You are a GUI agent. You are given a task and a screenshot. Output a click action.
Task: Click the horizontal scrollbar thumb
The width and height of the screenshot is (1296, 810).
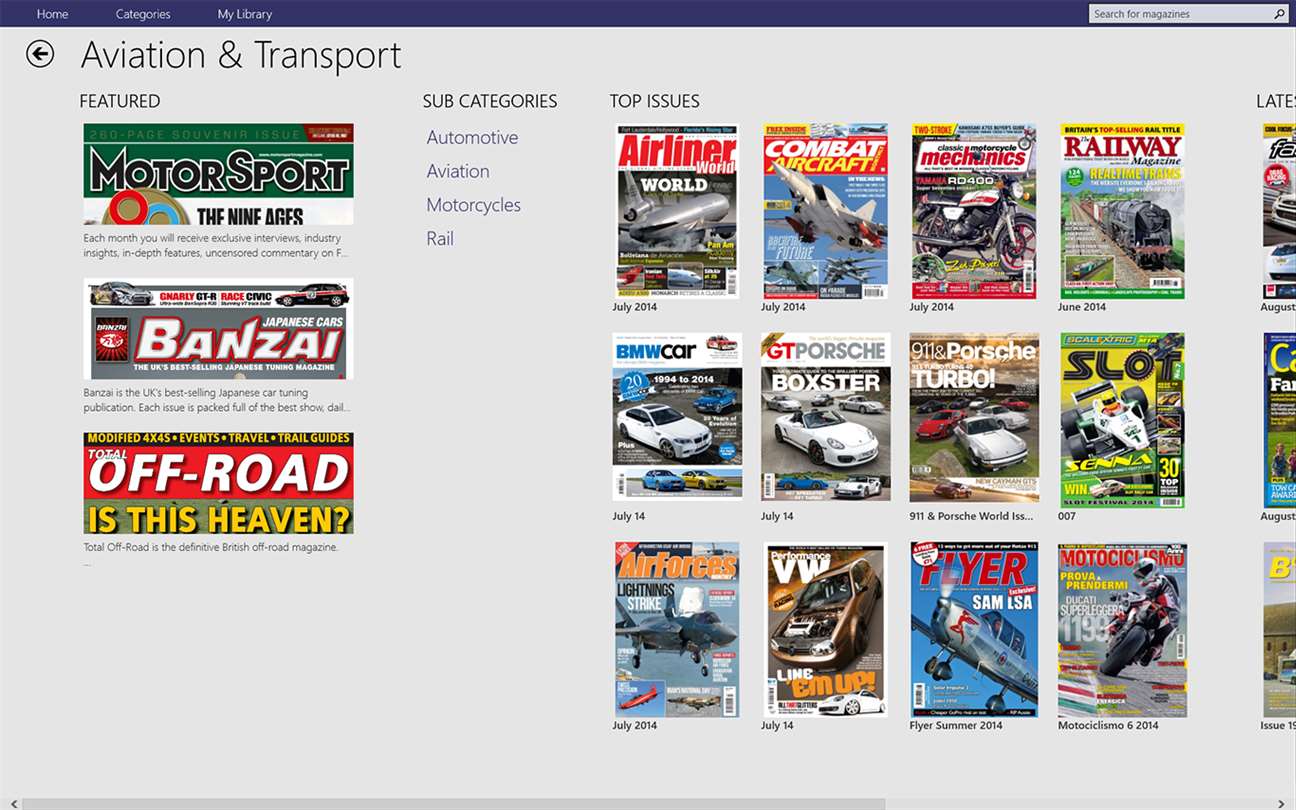tap(453, 803)
